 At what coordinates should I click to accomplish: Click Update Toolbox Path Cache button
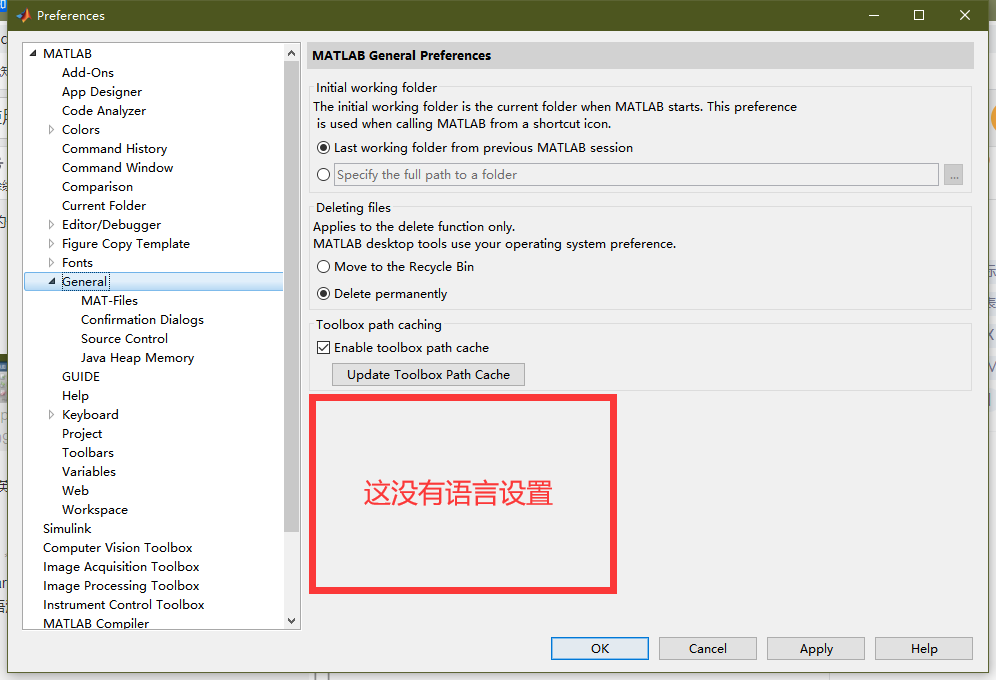pos(428,375)
